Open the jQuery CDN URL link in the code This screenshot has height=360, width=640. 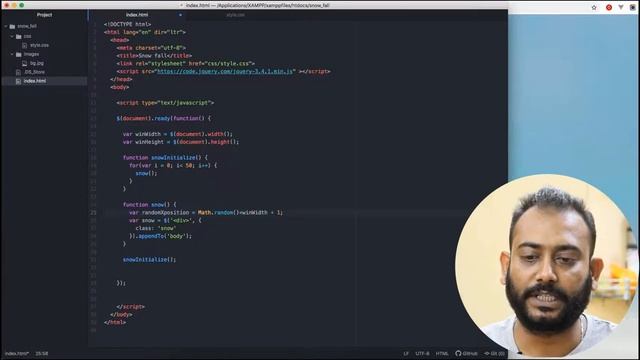pyautogui.click(x=225, y=71)
